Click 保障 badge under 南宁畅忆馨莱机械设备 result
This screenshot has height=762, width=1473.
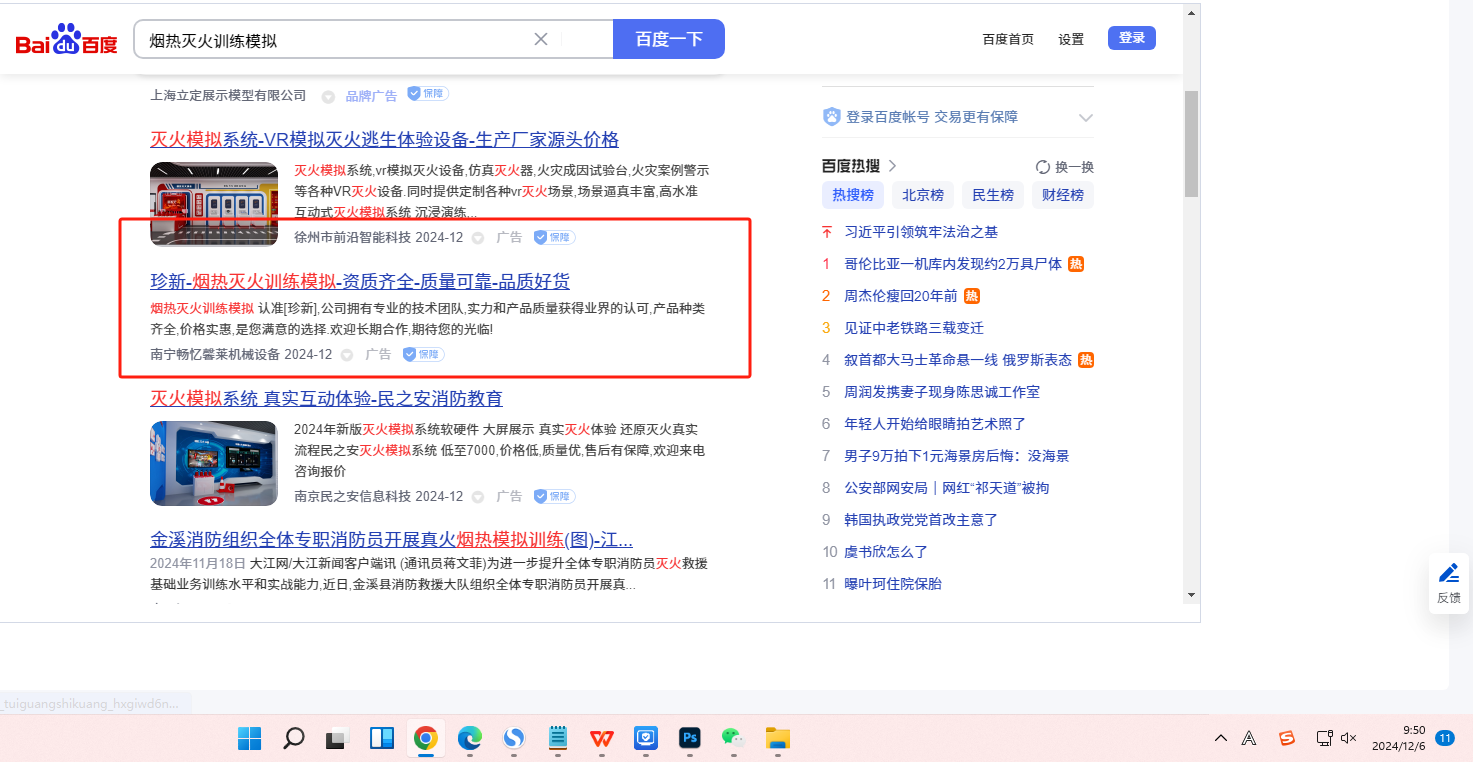click(424, 354)
